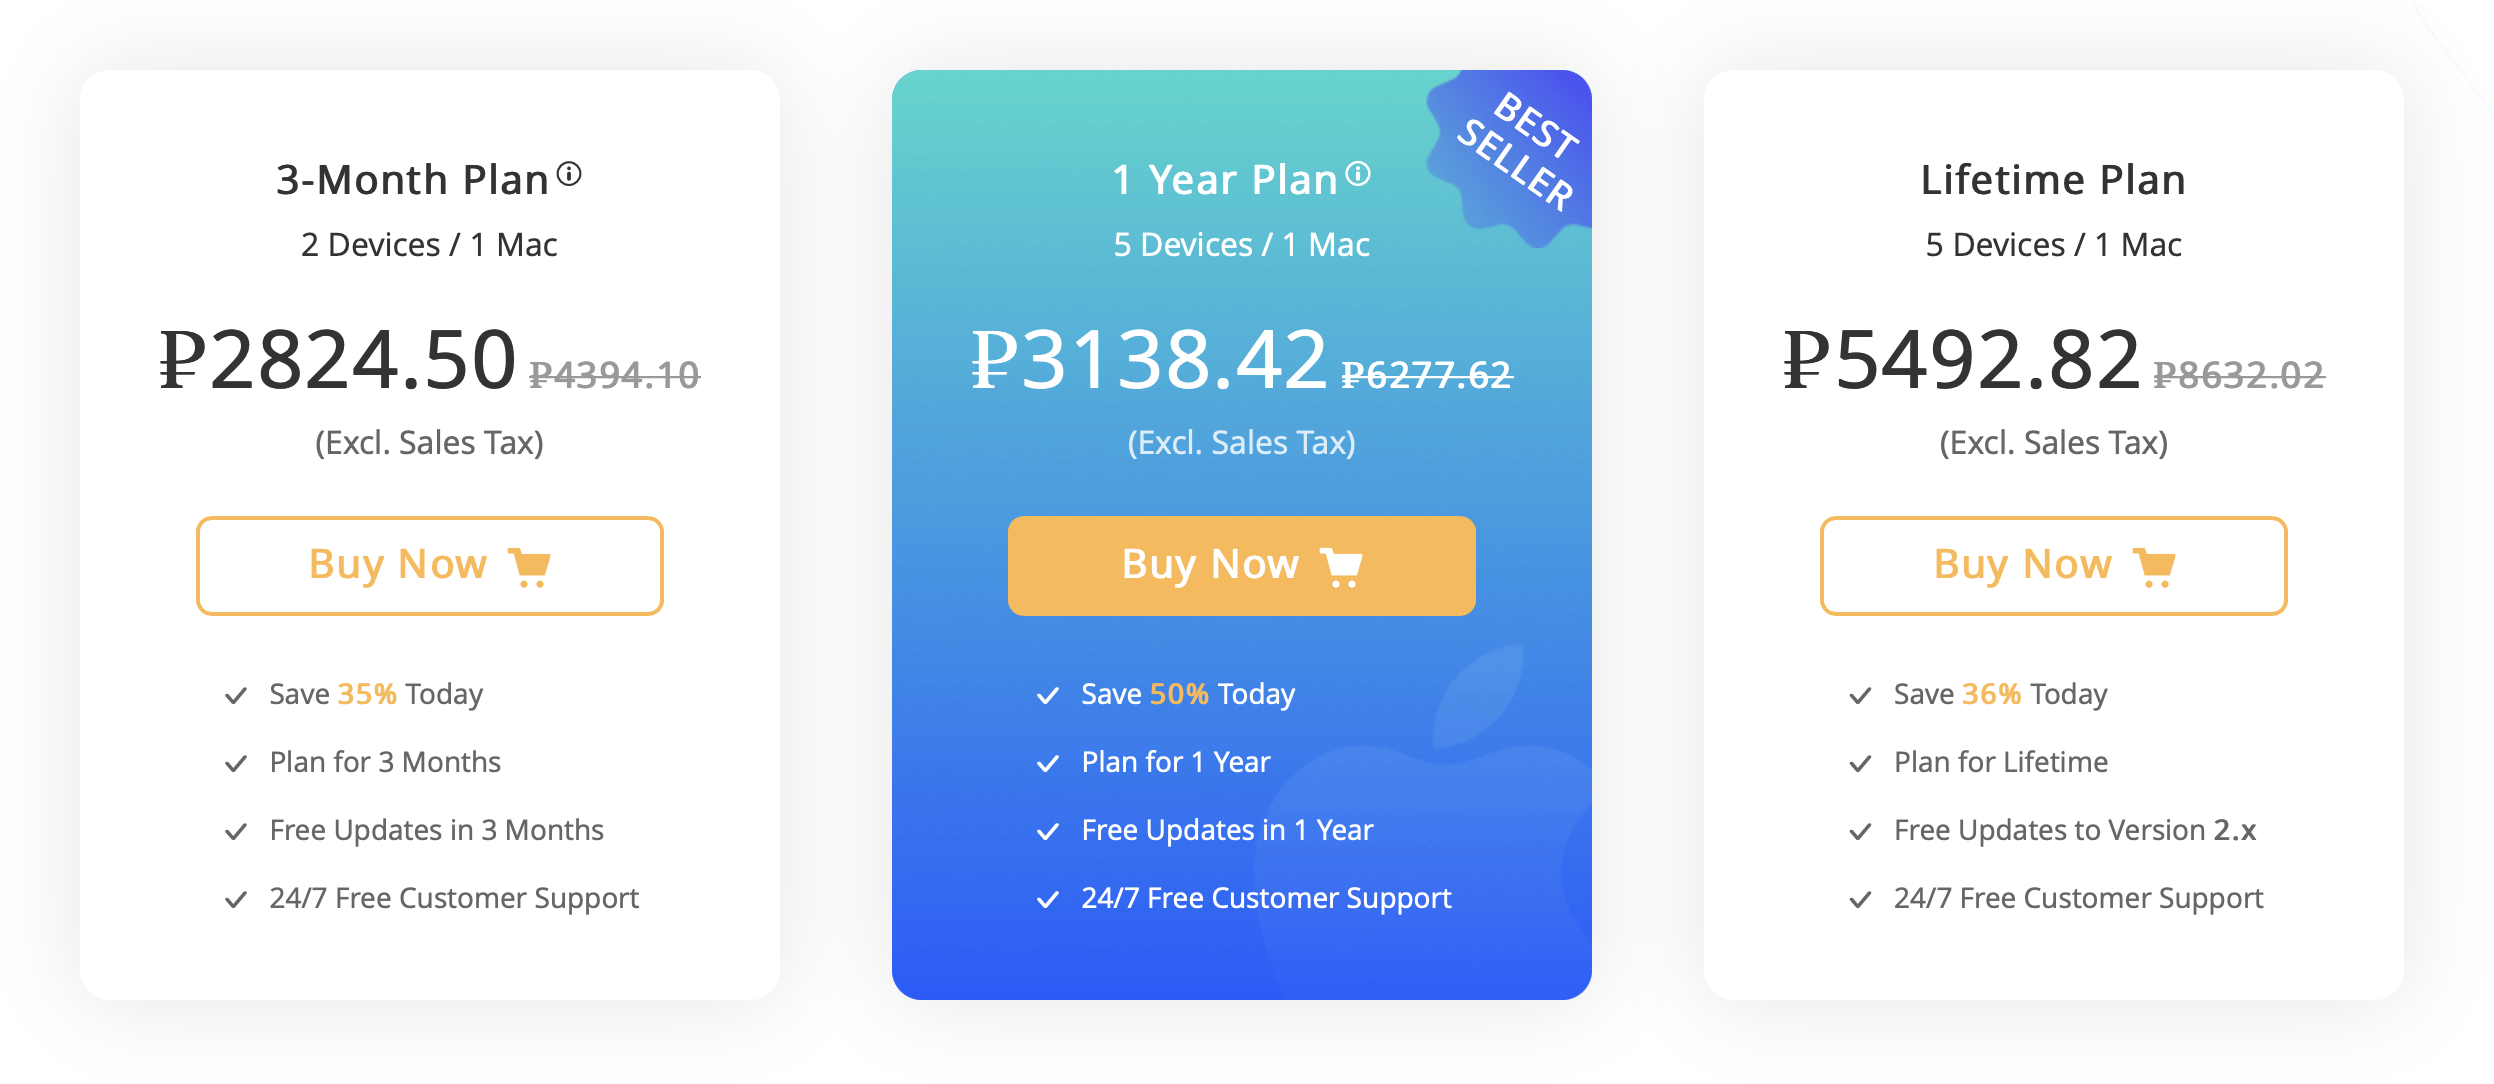Click the ₱3138.42 price on the 1 Year card
The image size is (2494, 1084).
[1150, 360]
